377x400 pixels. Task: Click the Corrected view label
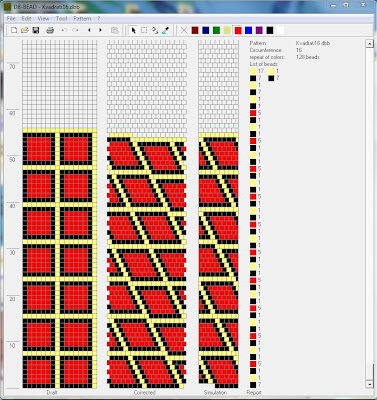145,393
